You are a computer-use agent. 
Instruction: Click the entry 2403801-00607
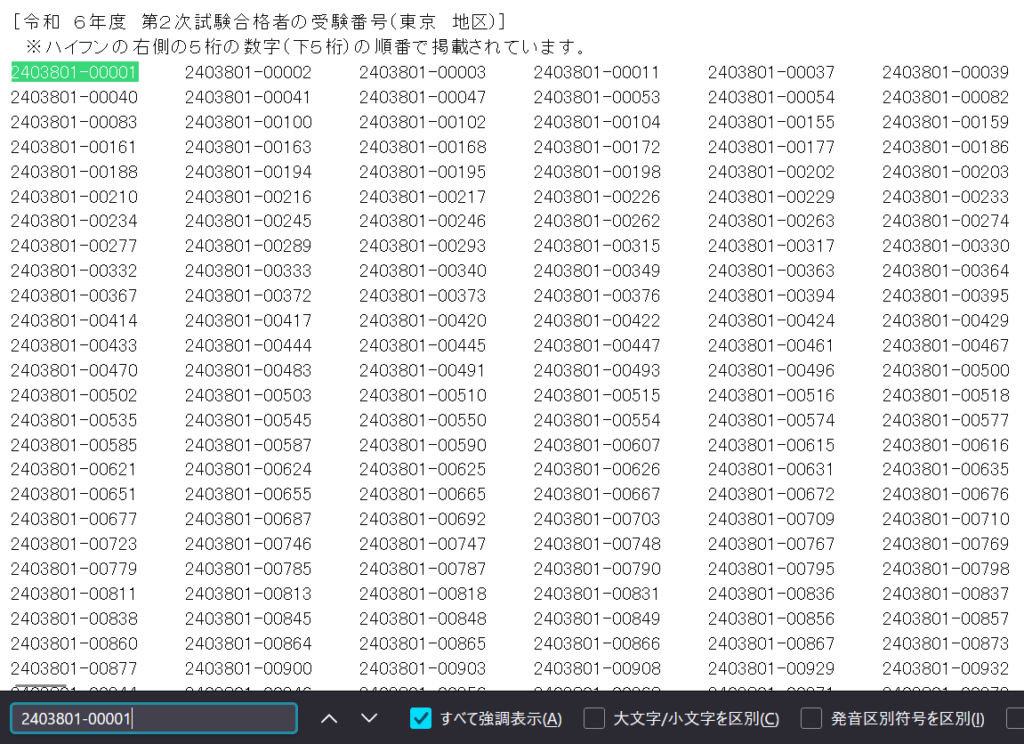(596, 445)
